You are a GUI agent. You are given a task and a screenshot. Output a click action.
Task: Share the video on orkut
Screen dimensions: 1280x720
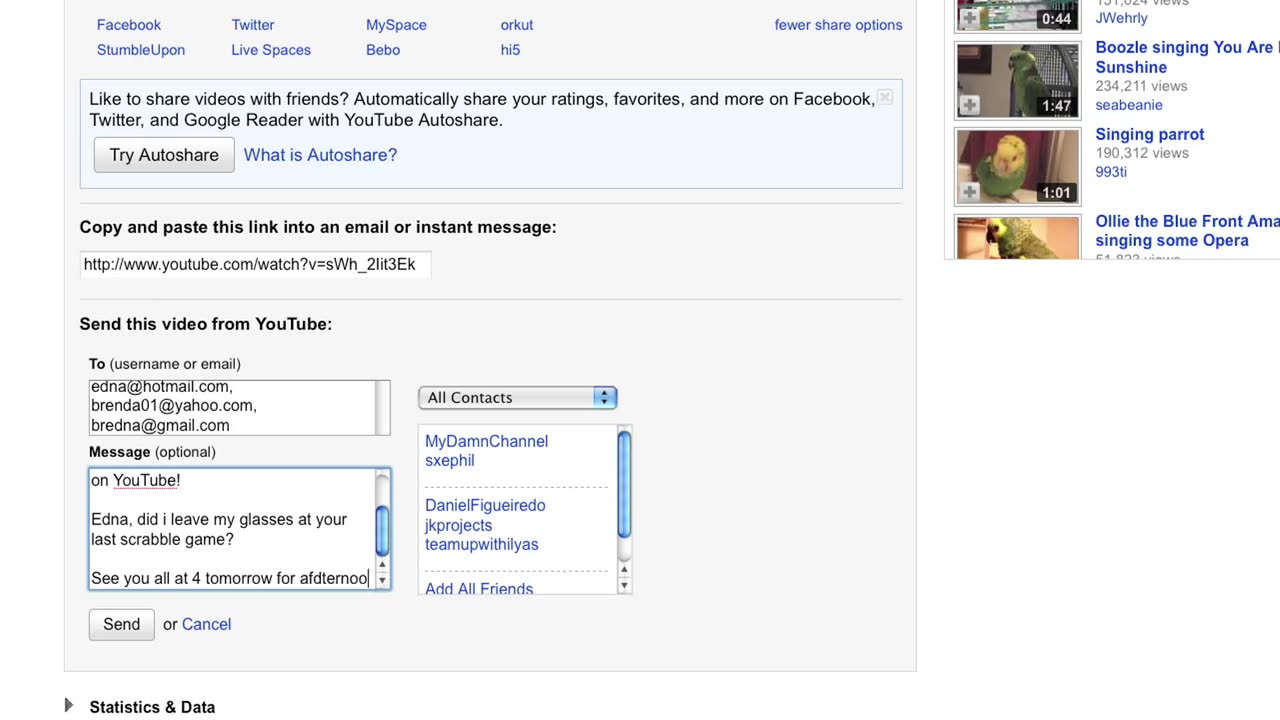[516, 25]
